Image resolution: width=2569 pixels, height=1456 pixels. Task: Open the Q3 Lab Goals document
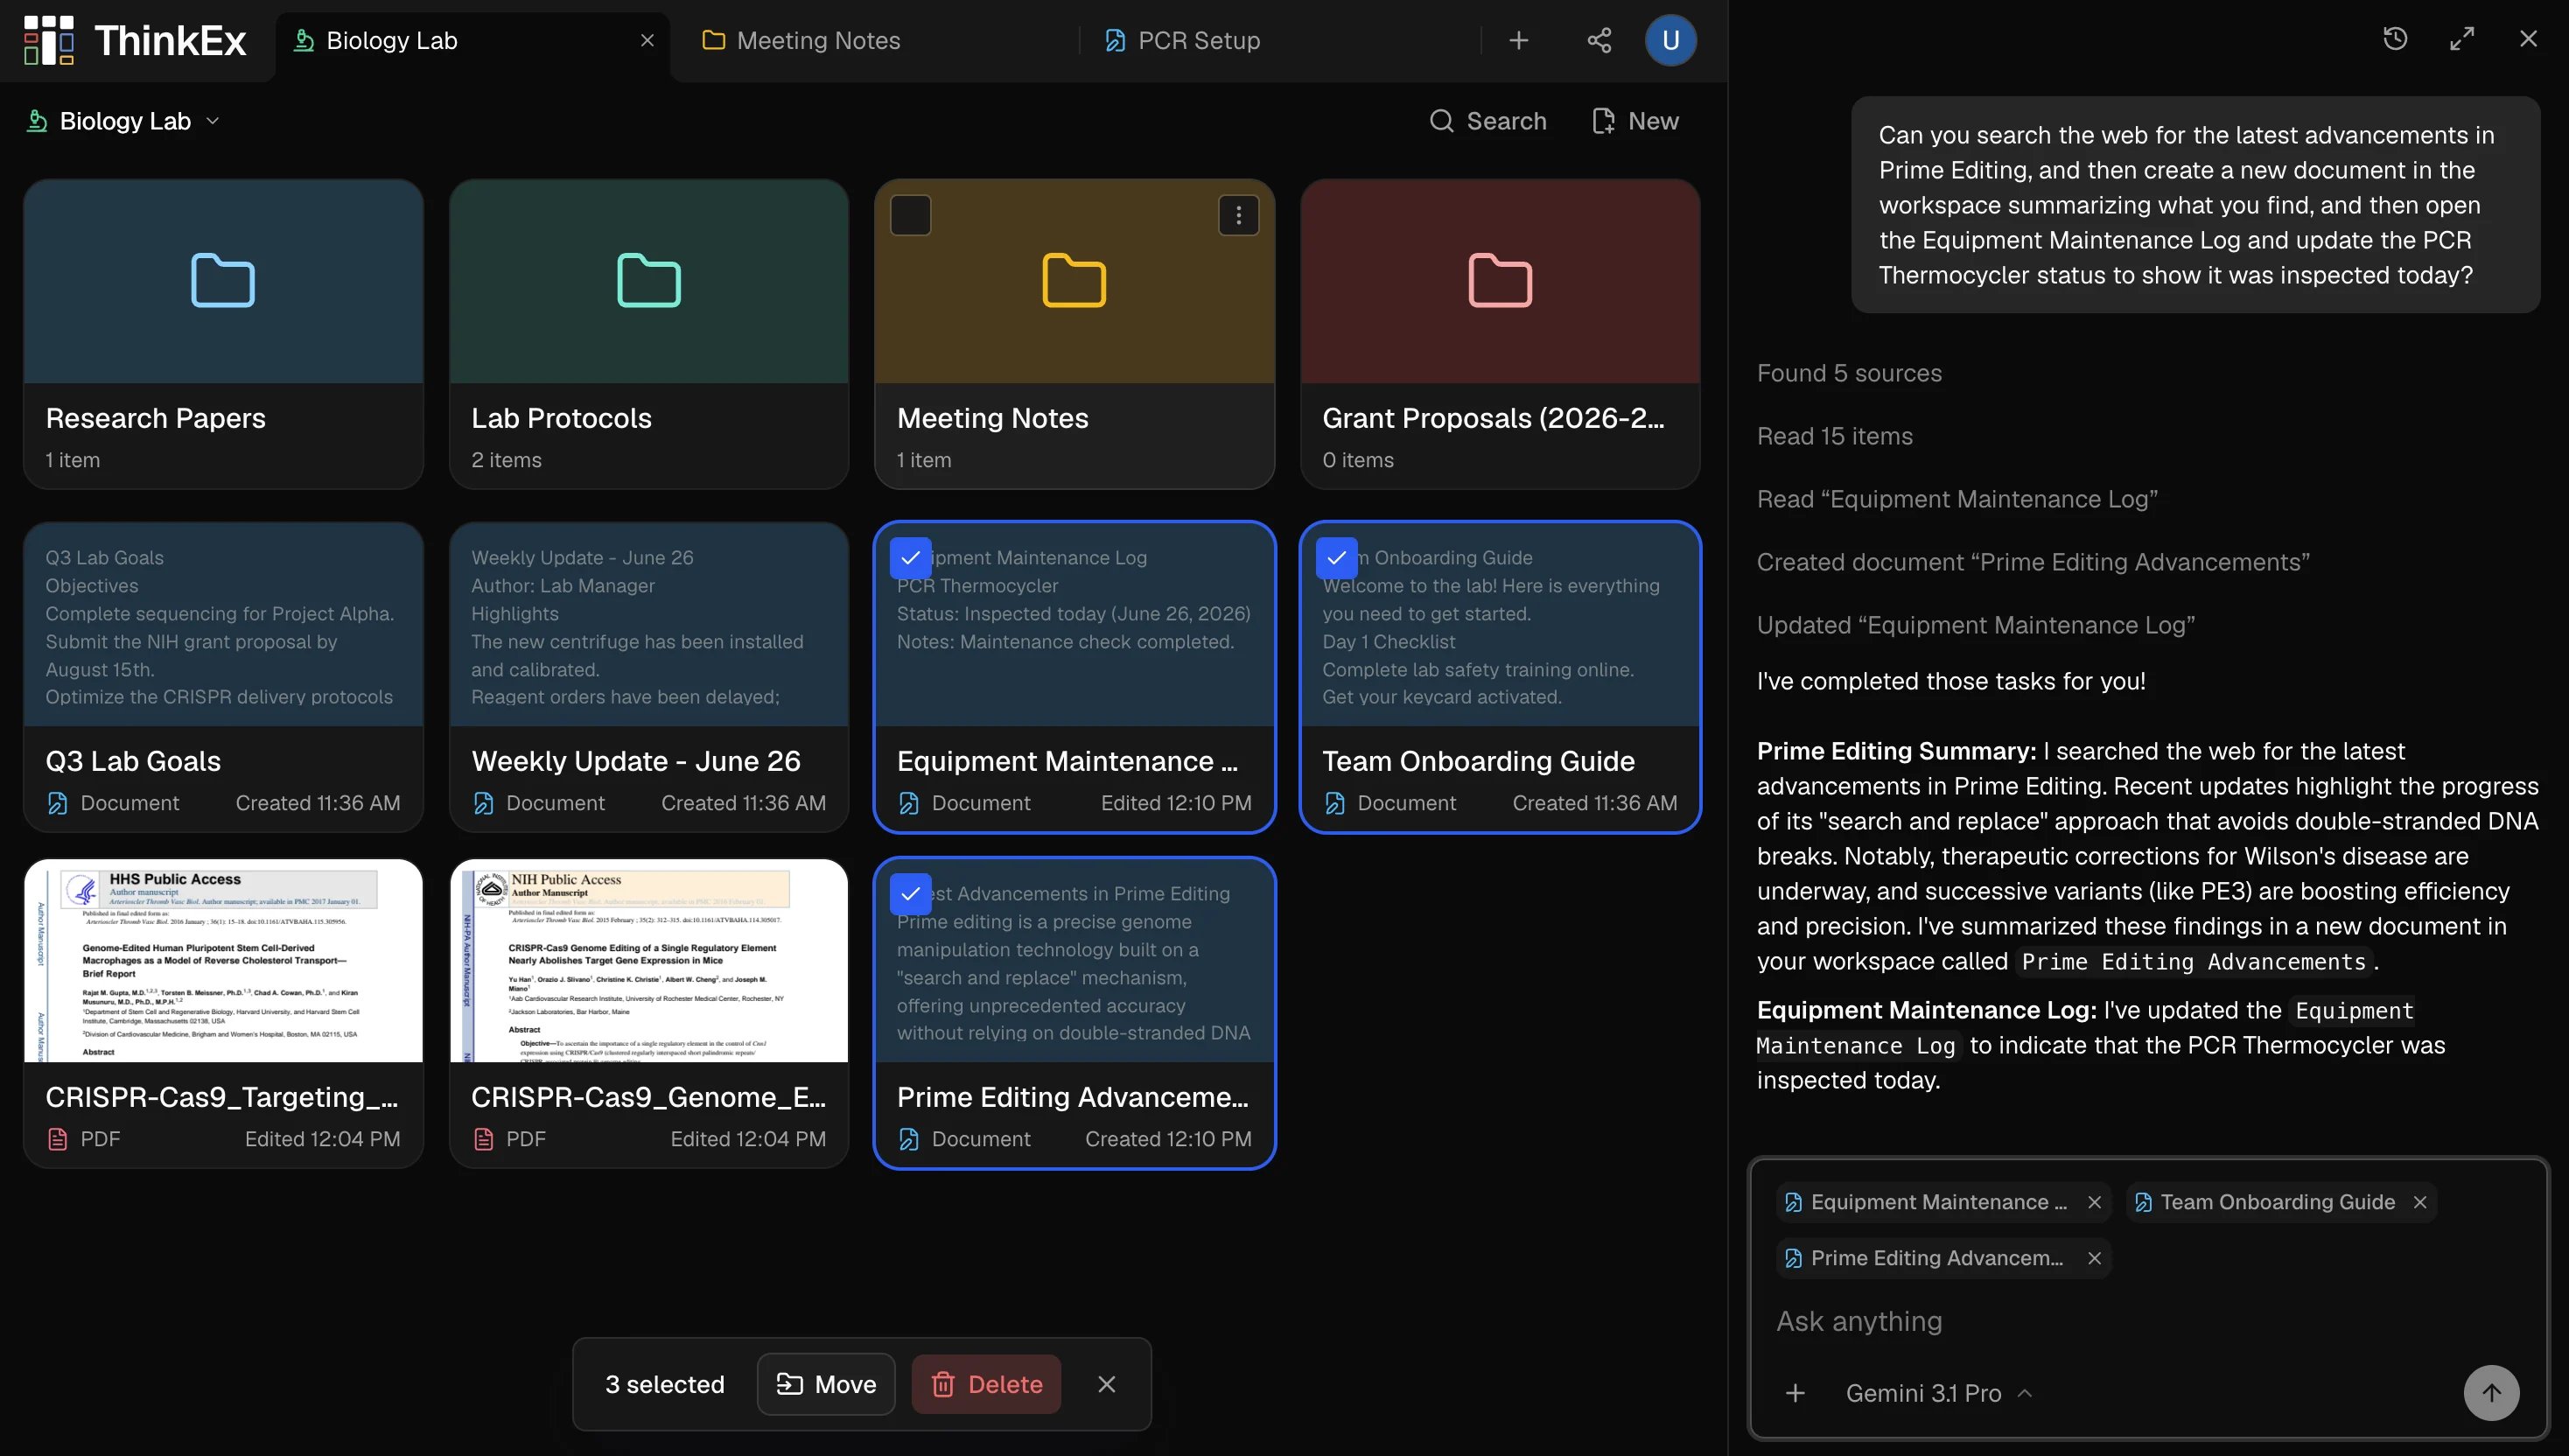click(x=223, y=677)
